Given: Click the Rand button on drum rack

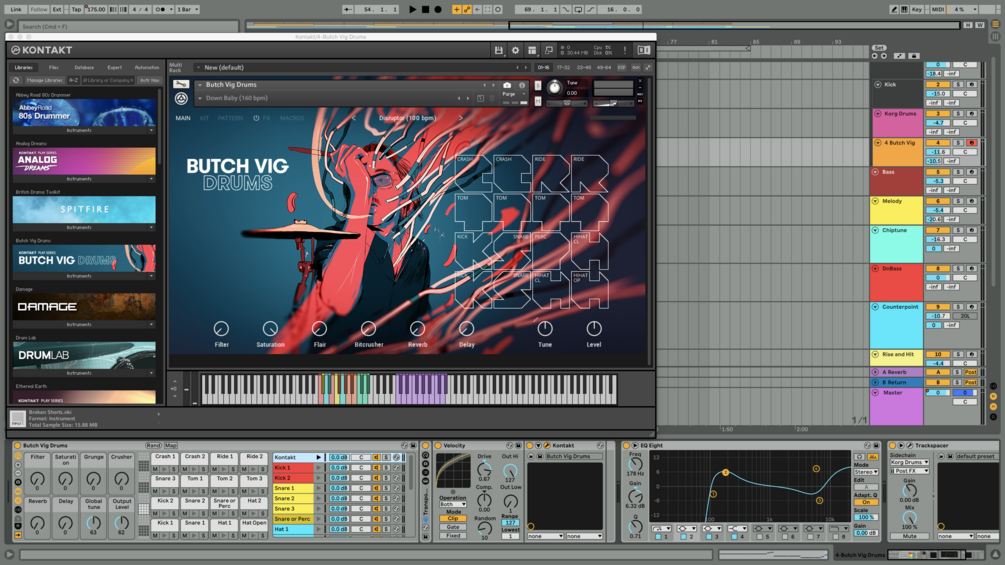Looking at the screenshot, I should [x=153, y=445].
